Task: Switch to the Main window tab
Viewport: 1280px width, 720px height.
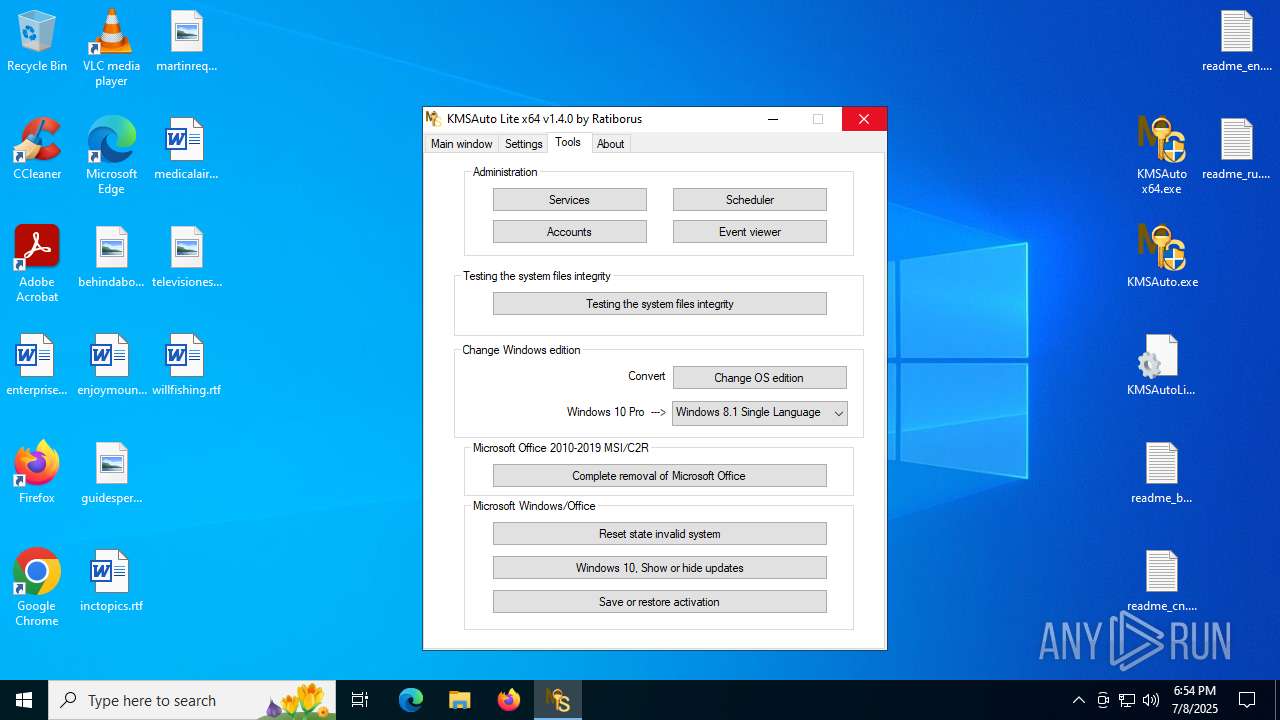Action: tap(461, 144)
